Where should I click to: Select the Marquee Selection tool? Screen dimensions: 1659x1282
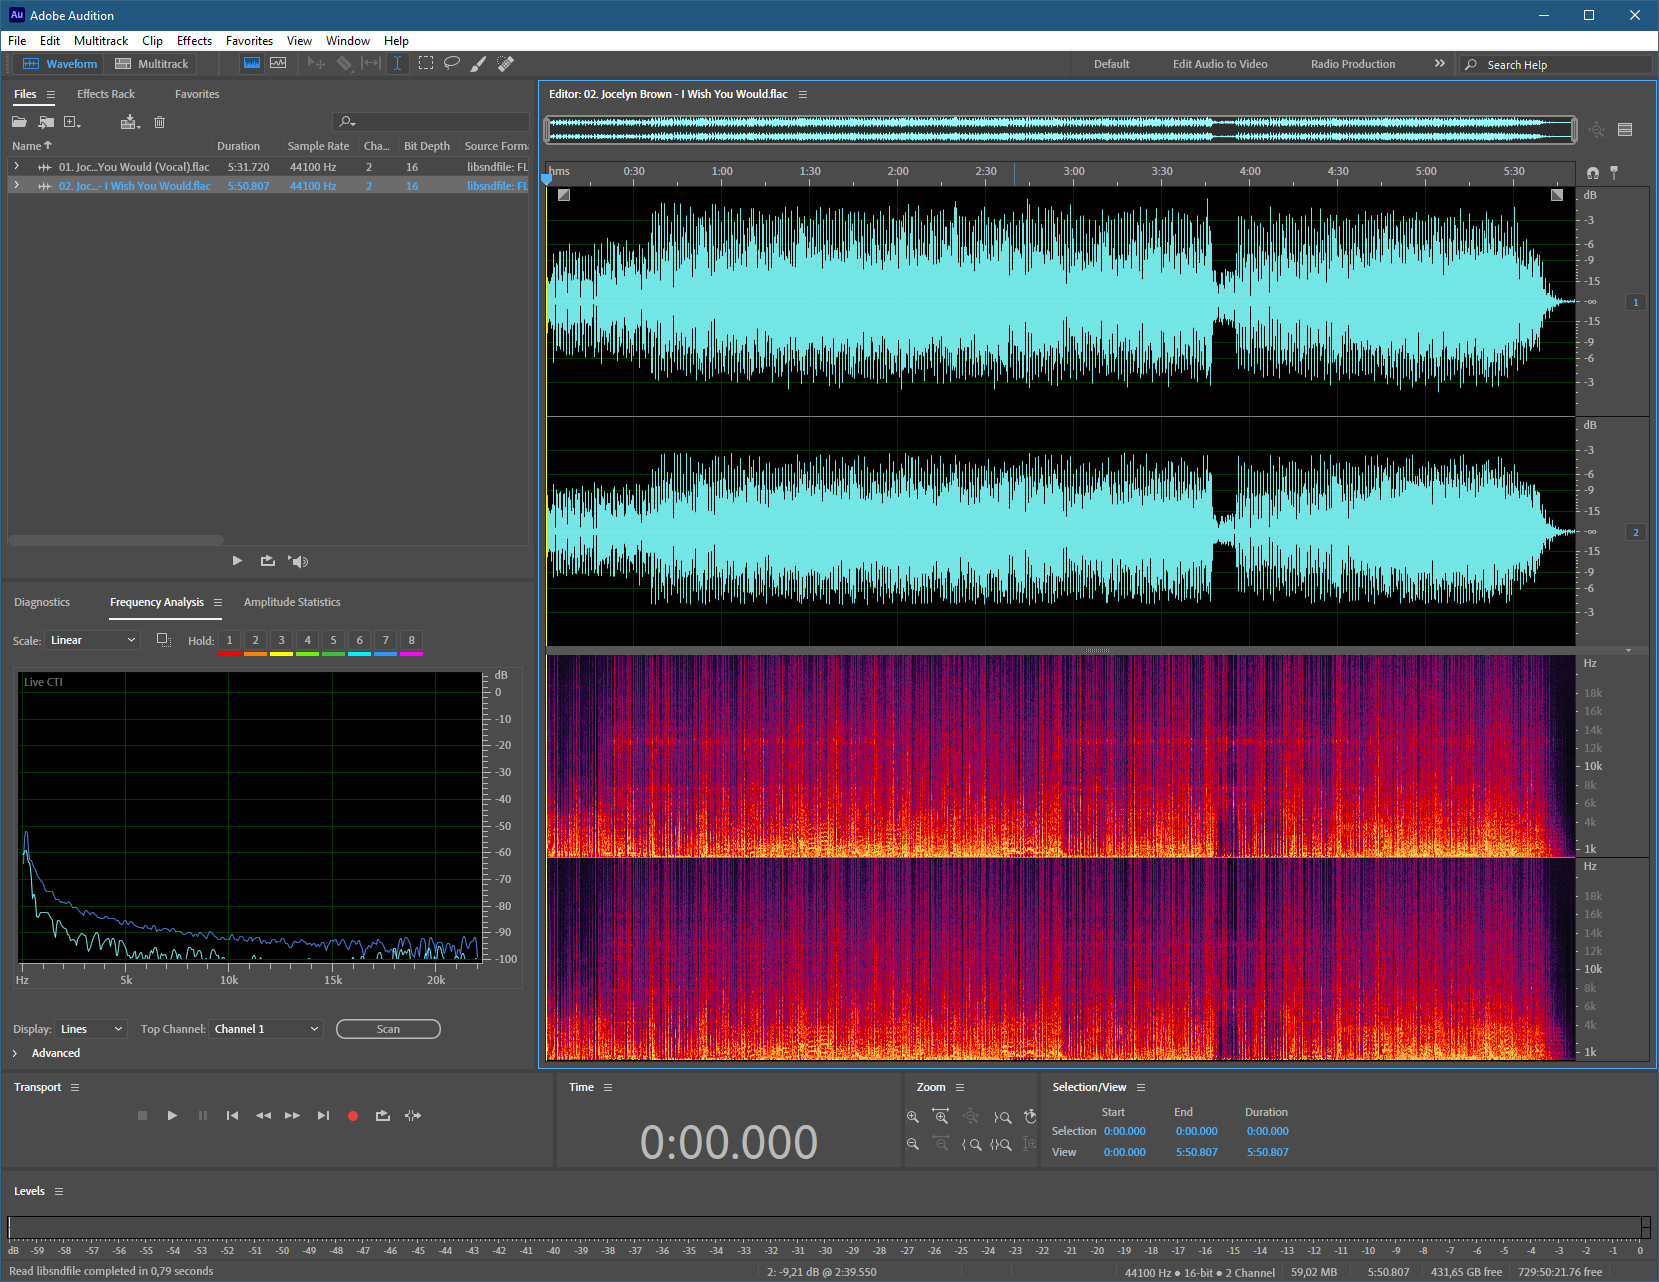(x=426, y=63)
